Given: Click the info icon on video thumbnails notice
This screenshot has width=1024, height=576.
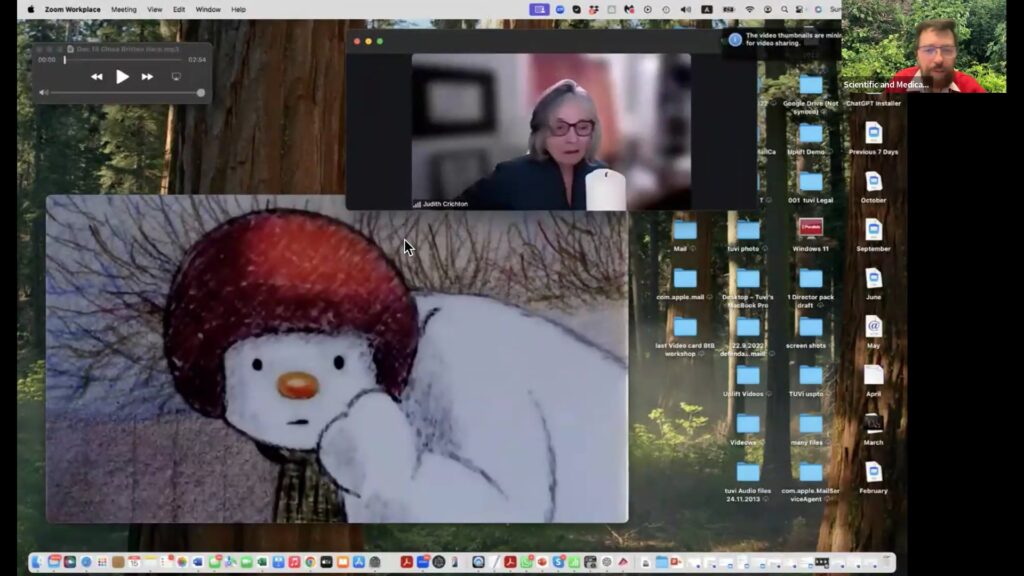Looking at the screenshot, I should pyautogui.click(x=735, y=39).
